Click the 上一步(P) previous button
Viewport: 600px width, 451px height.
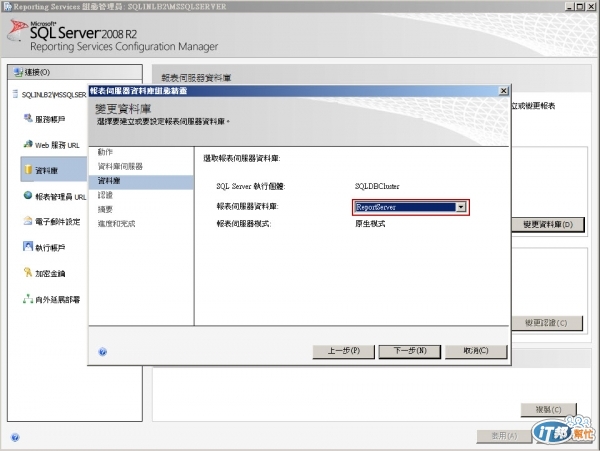point(344,351)
